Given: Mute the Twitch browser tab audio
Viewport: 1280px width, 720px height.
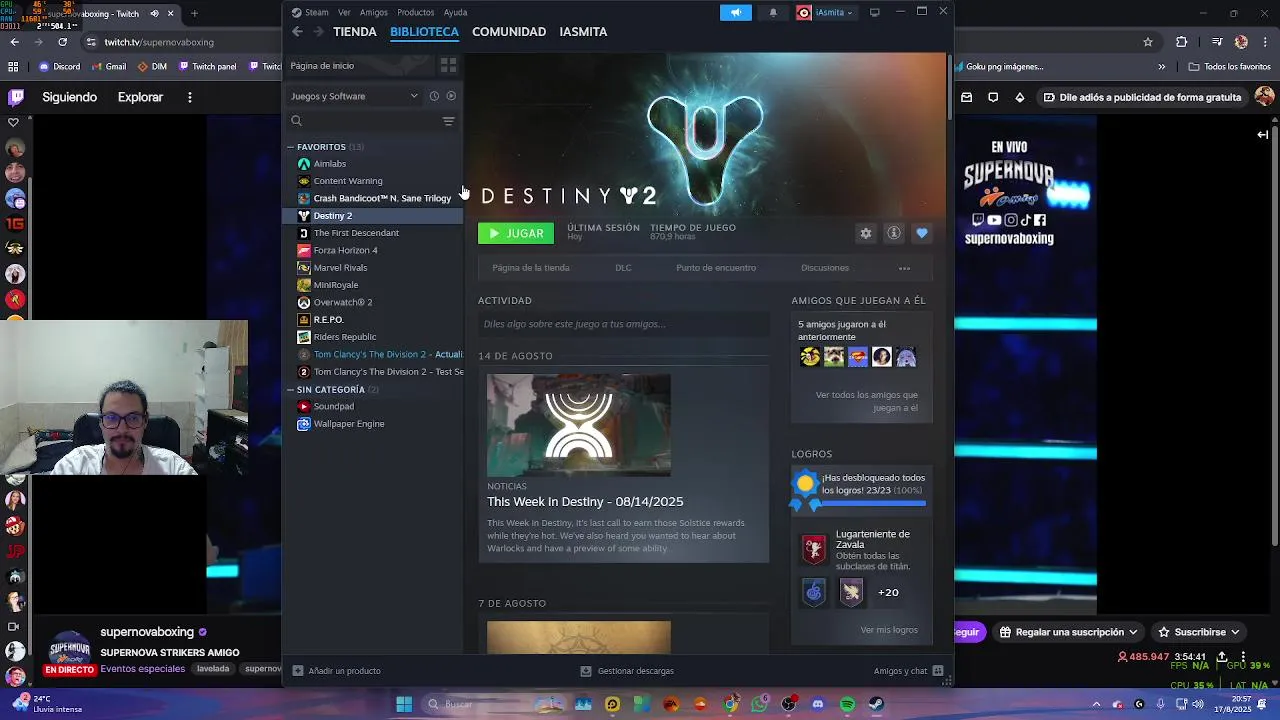Looking at the screenshot, I should click(154, 14).
